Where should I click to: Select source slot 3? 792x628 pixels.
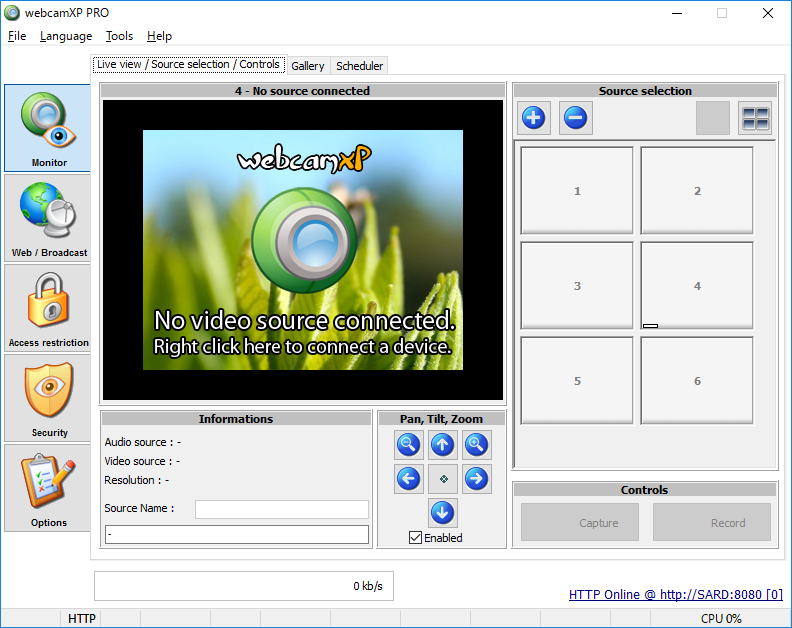(577, 285)
